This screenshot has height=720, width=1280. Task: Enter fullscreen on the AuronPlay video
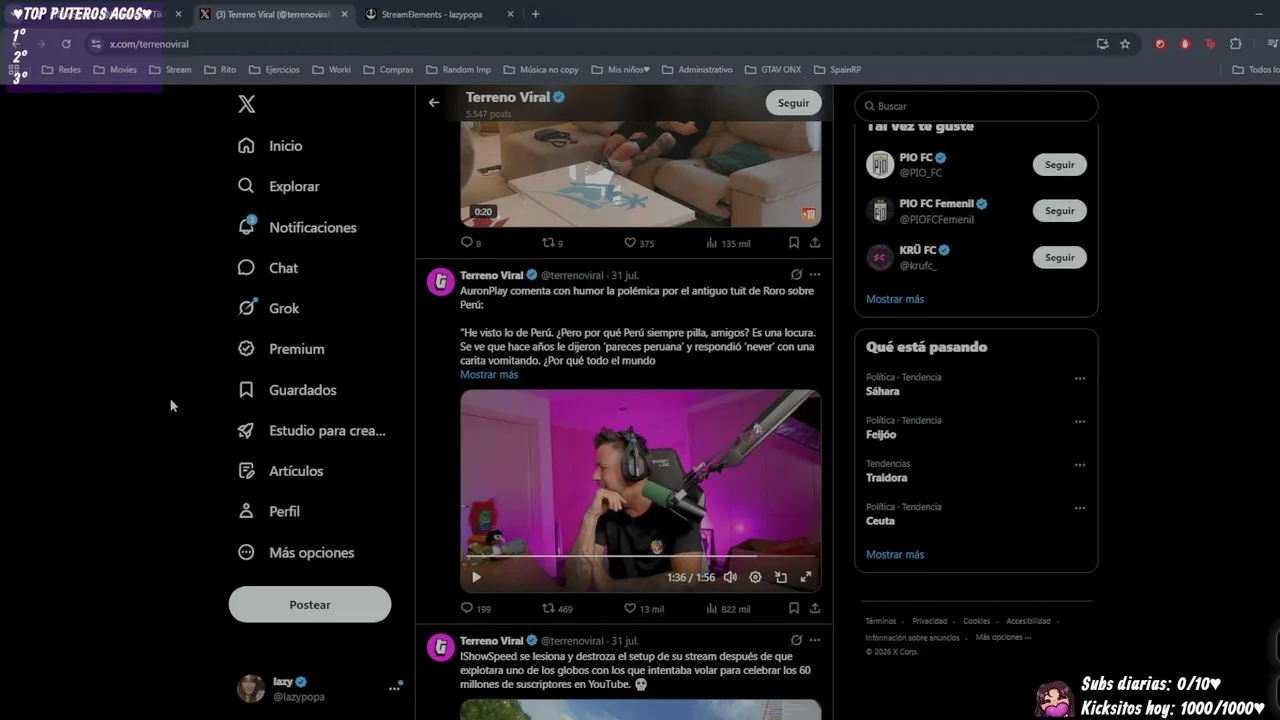[x=806, y=577]
